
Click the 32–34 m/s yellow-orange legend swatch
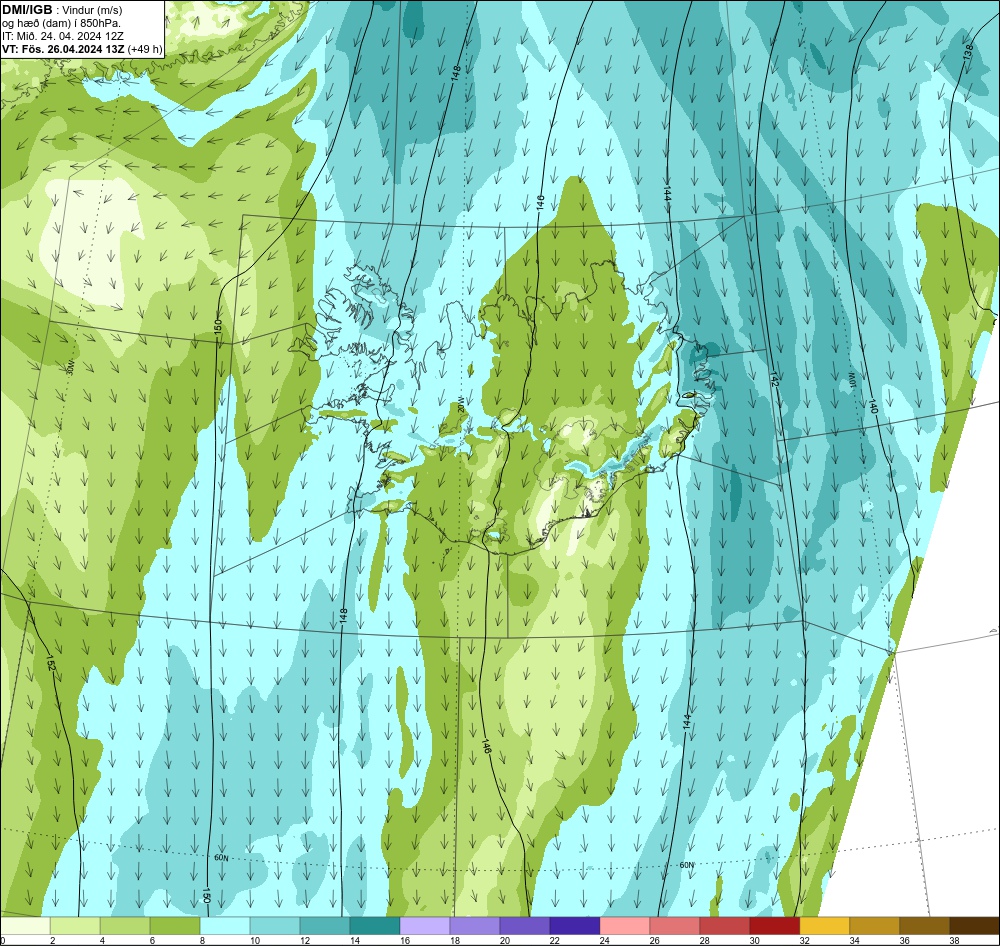click(x=824, y=926)
